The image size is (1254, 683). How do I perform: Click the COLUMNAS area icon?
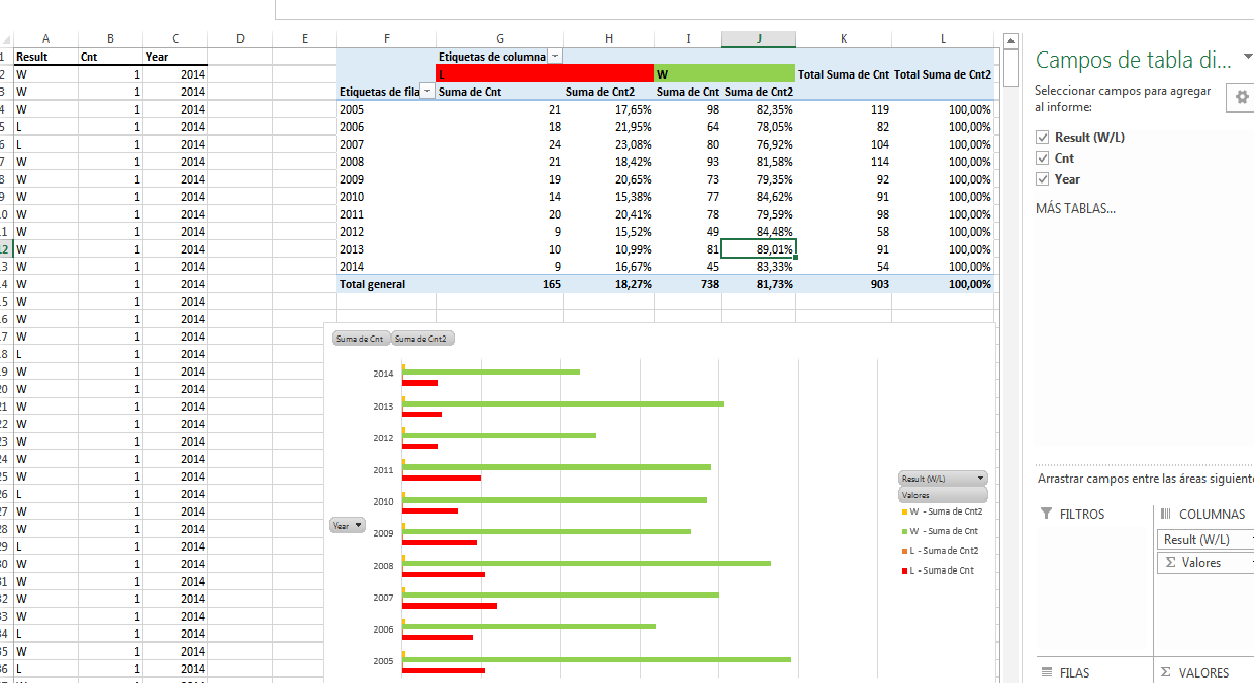click(1165, 513)
